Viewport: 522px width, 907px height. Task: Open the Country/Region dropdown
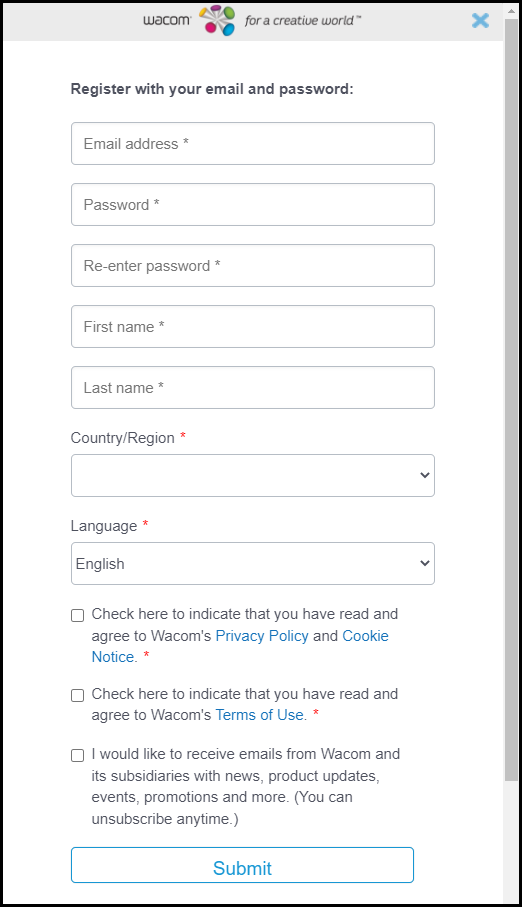pyautogui.click(x=253, y=475)
